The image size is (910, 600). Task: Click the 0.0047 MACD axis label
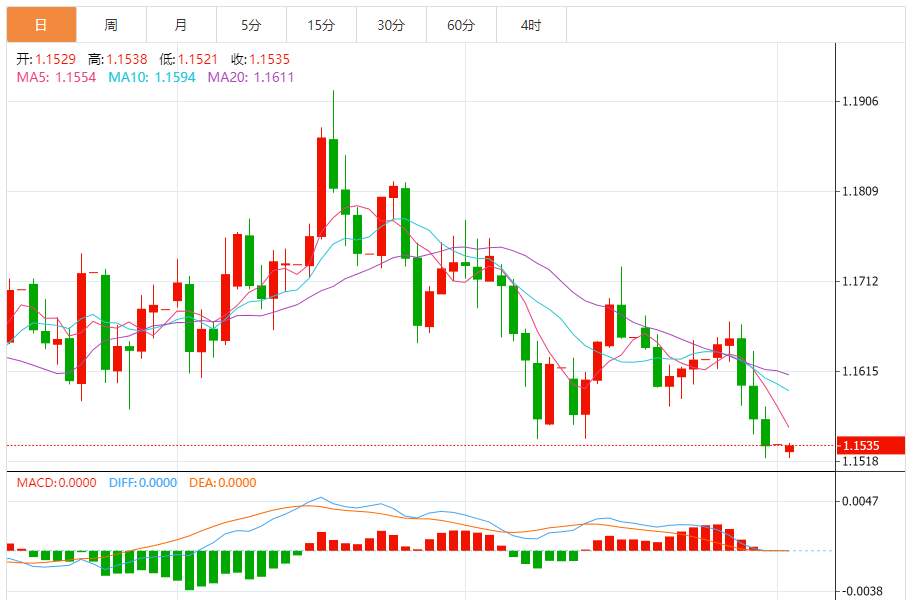(861, 502)
